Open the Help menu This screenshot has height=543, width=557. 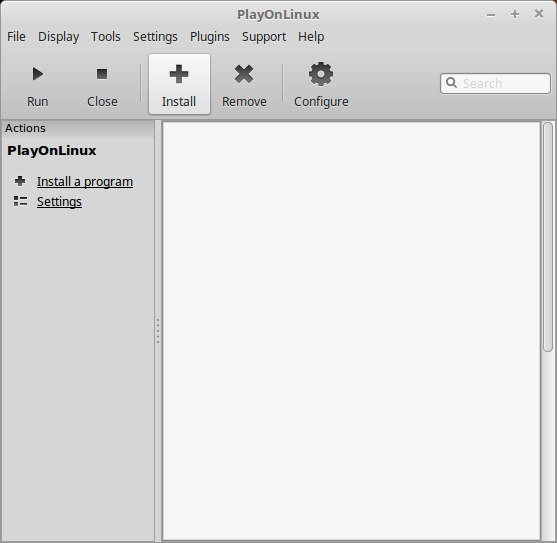tap(311, 37)
